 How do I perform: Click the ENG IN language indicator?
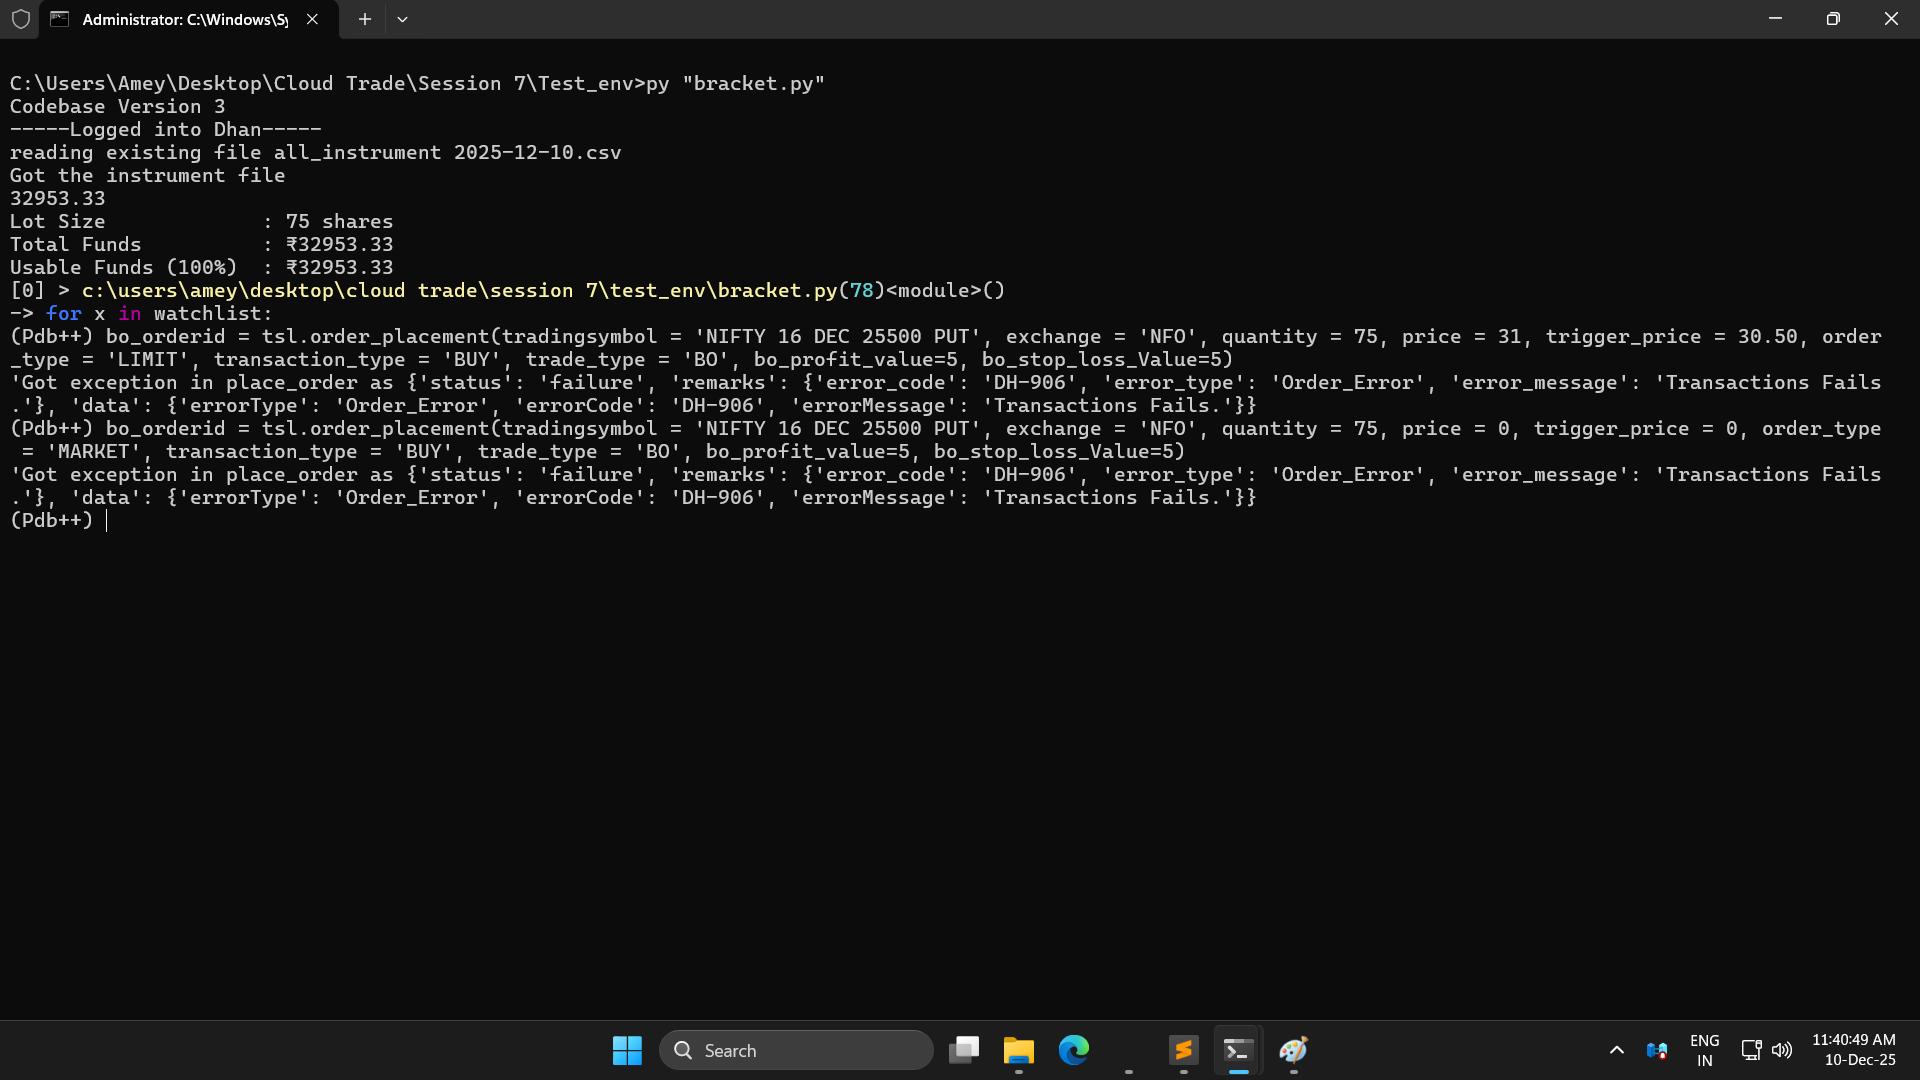1704,1050
